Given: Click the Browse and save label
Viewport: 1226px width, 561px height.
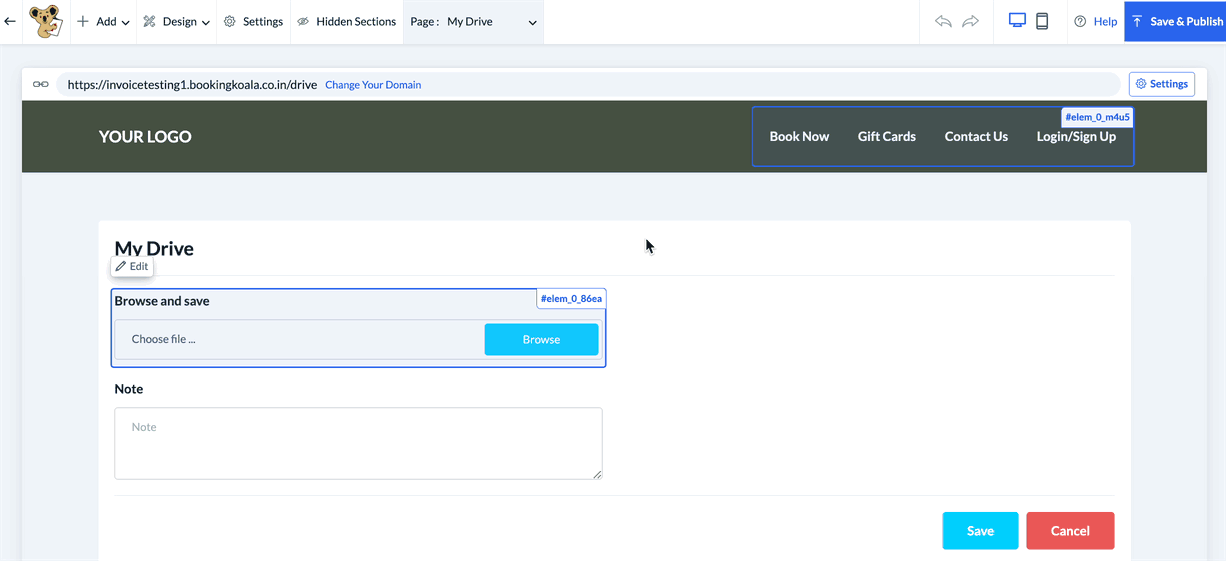Looking at the screenshot, I should tap(162, 301).
